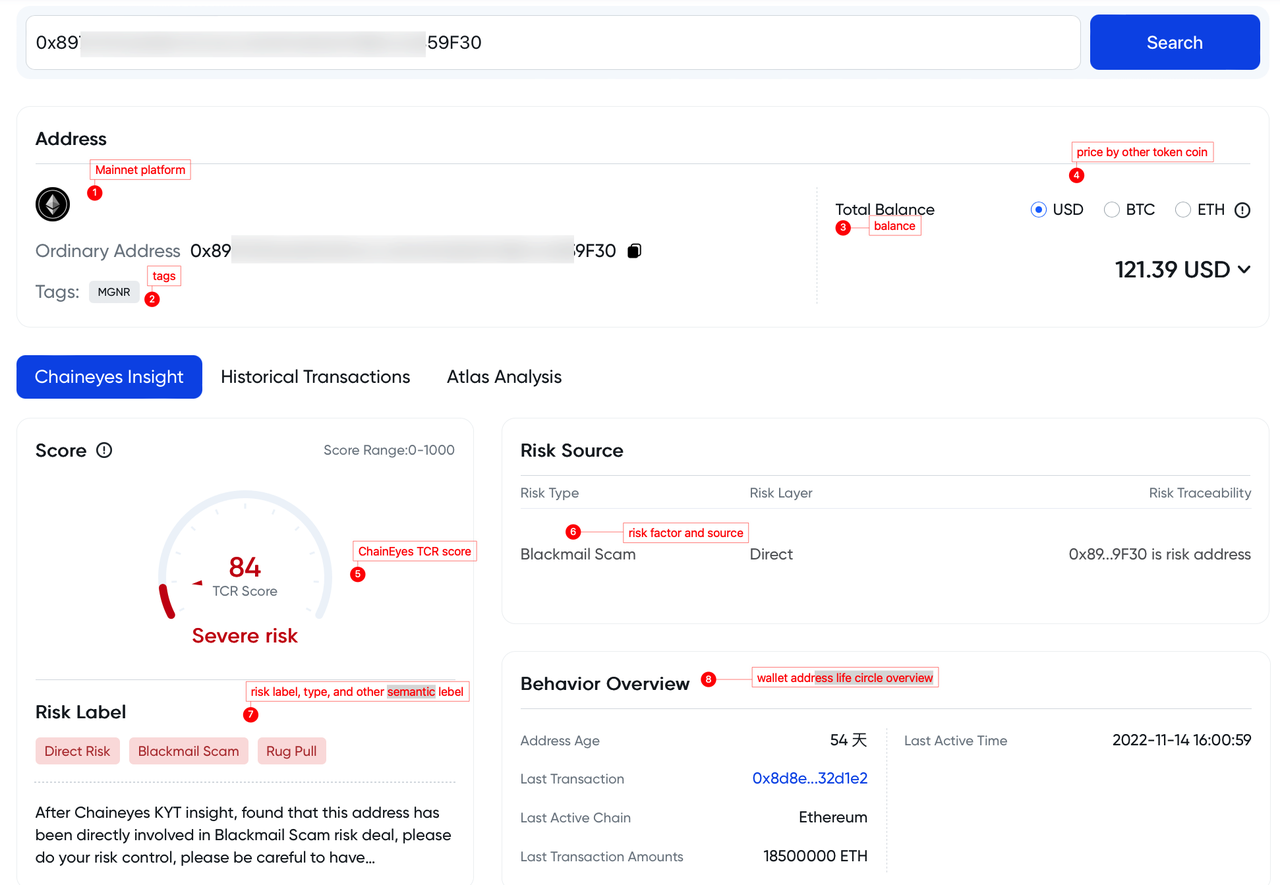
Task: Click the Blackmail Scam risk label chip
Action: 188,751
